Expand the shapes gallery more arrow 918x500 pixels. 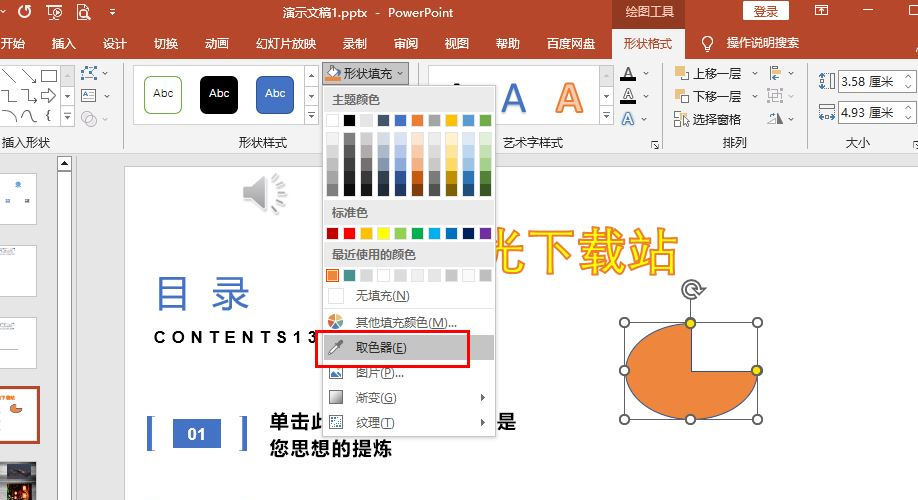pos(67,117)
